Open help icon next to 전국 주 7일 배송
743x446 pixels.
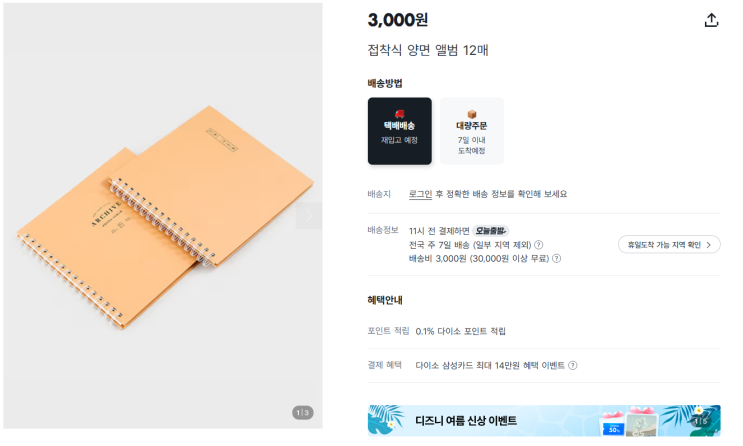(x=538, y=245)
